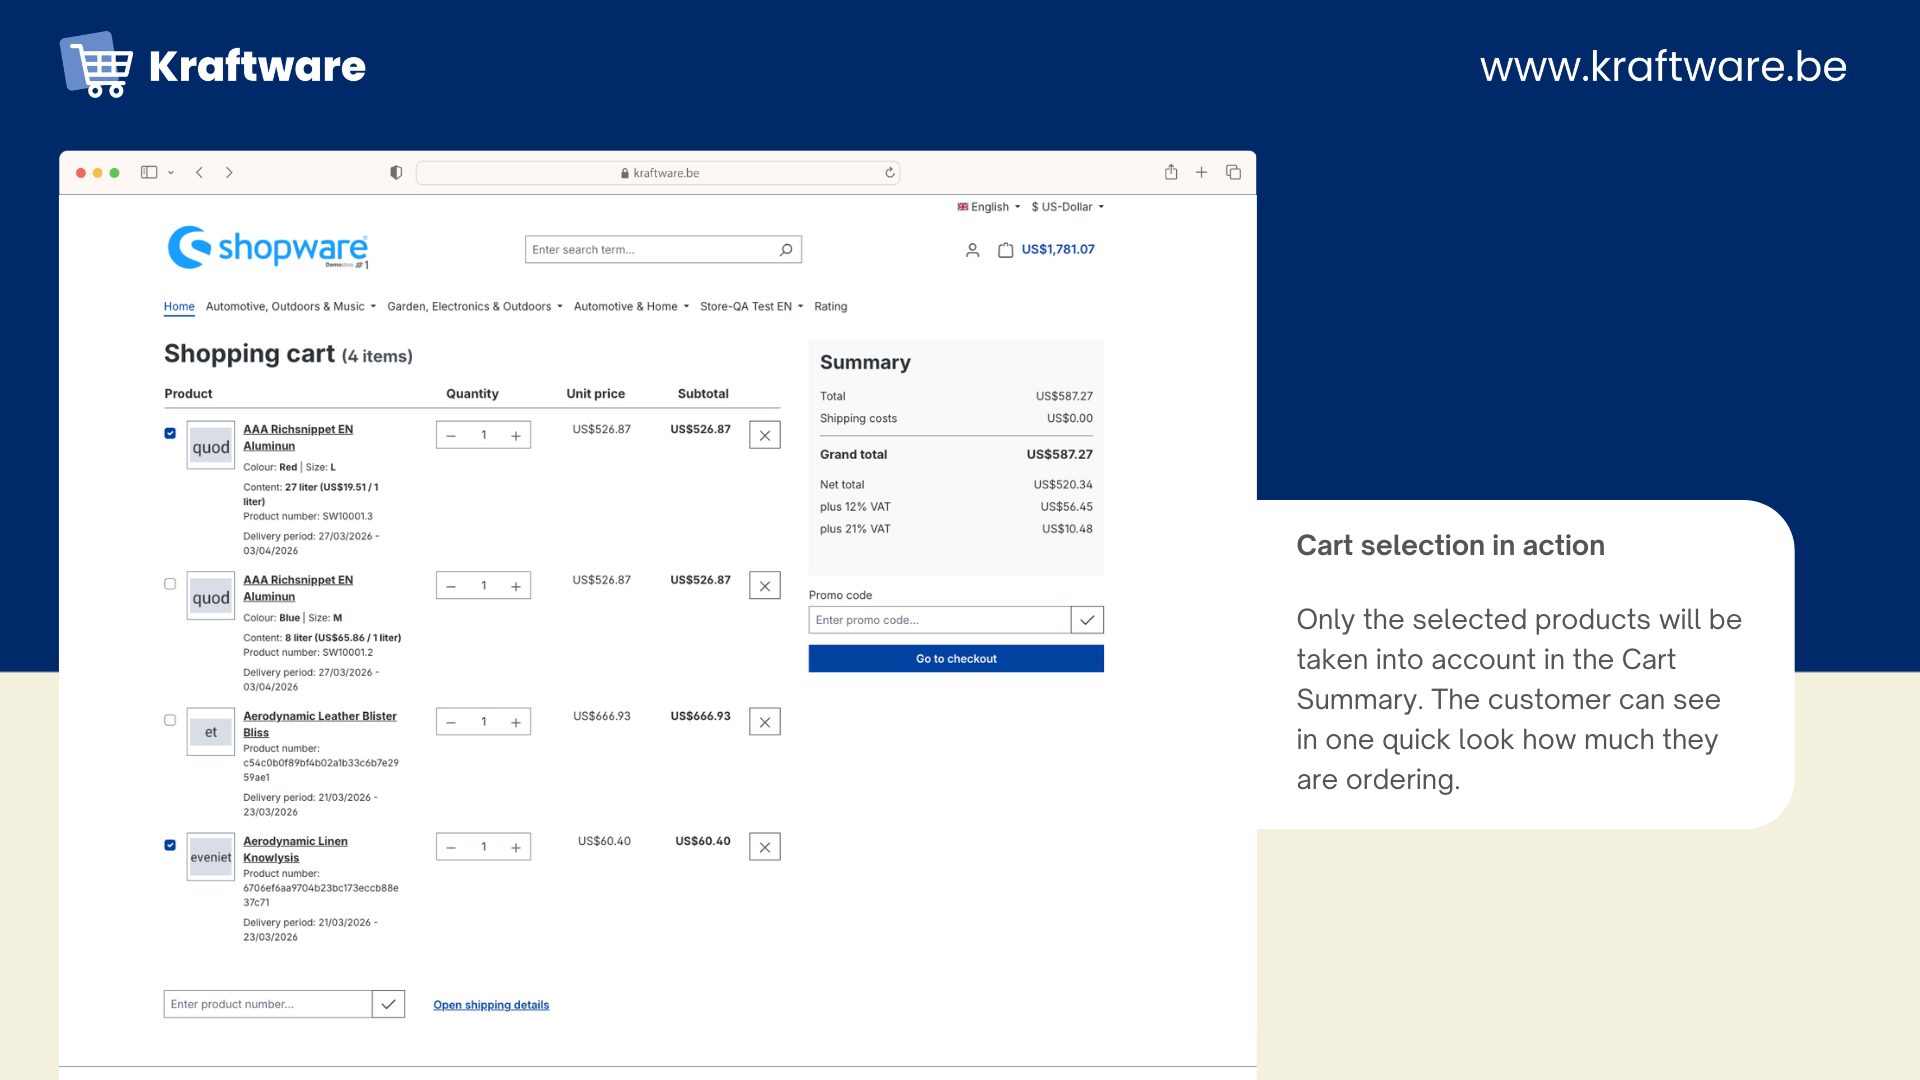Image resolution: width=1920 pixels, height=1080 pixels.
Task: Select the Aerodynamic Leather Blister Bliss checkbox
Action: coord(170,720)
